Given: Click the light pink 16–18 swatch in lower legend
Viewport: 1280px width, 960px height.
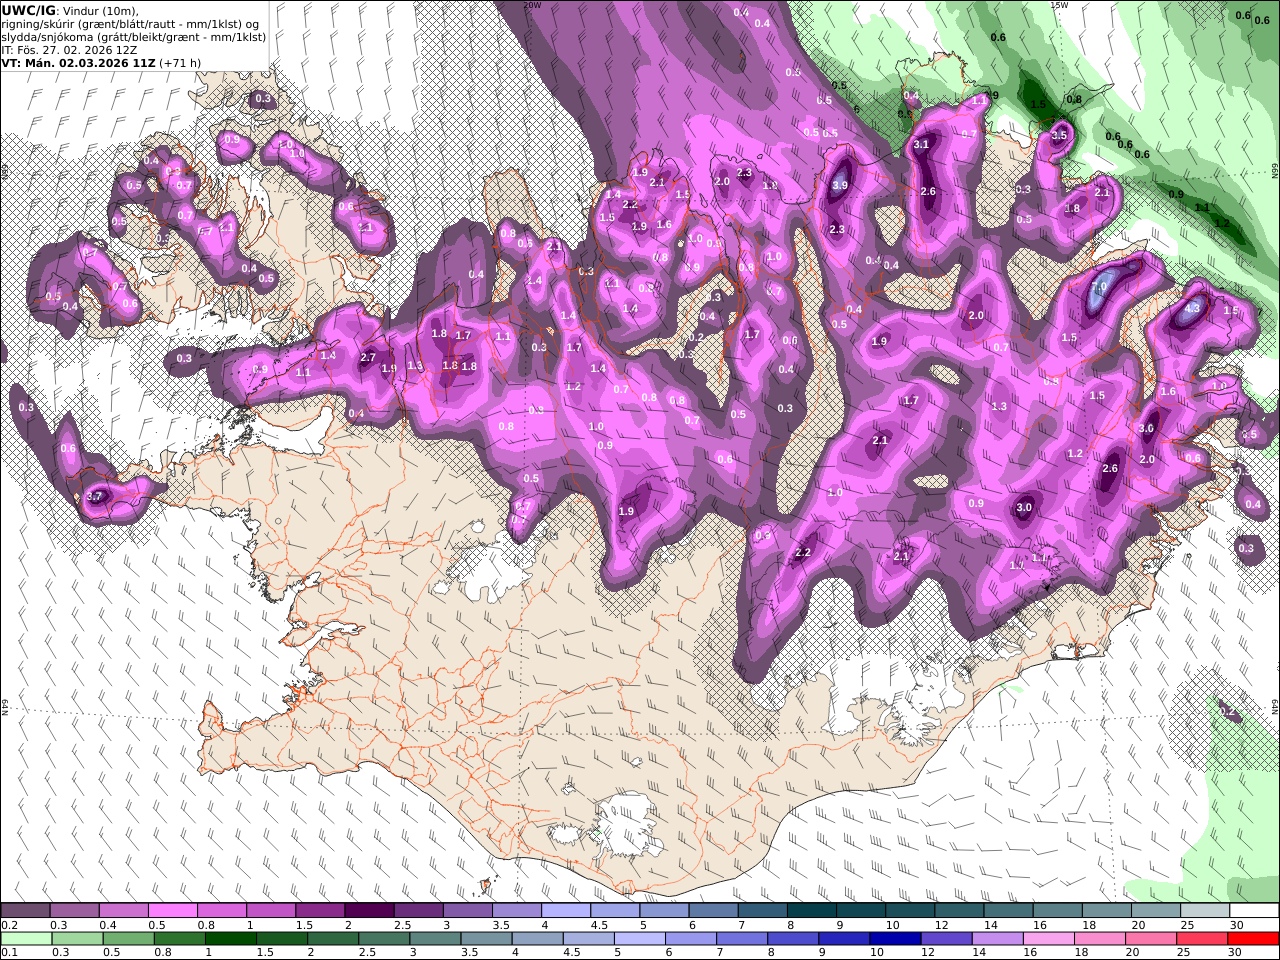Looking at the screenshot, I should click(x=1049, y=938).
